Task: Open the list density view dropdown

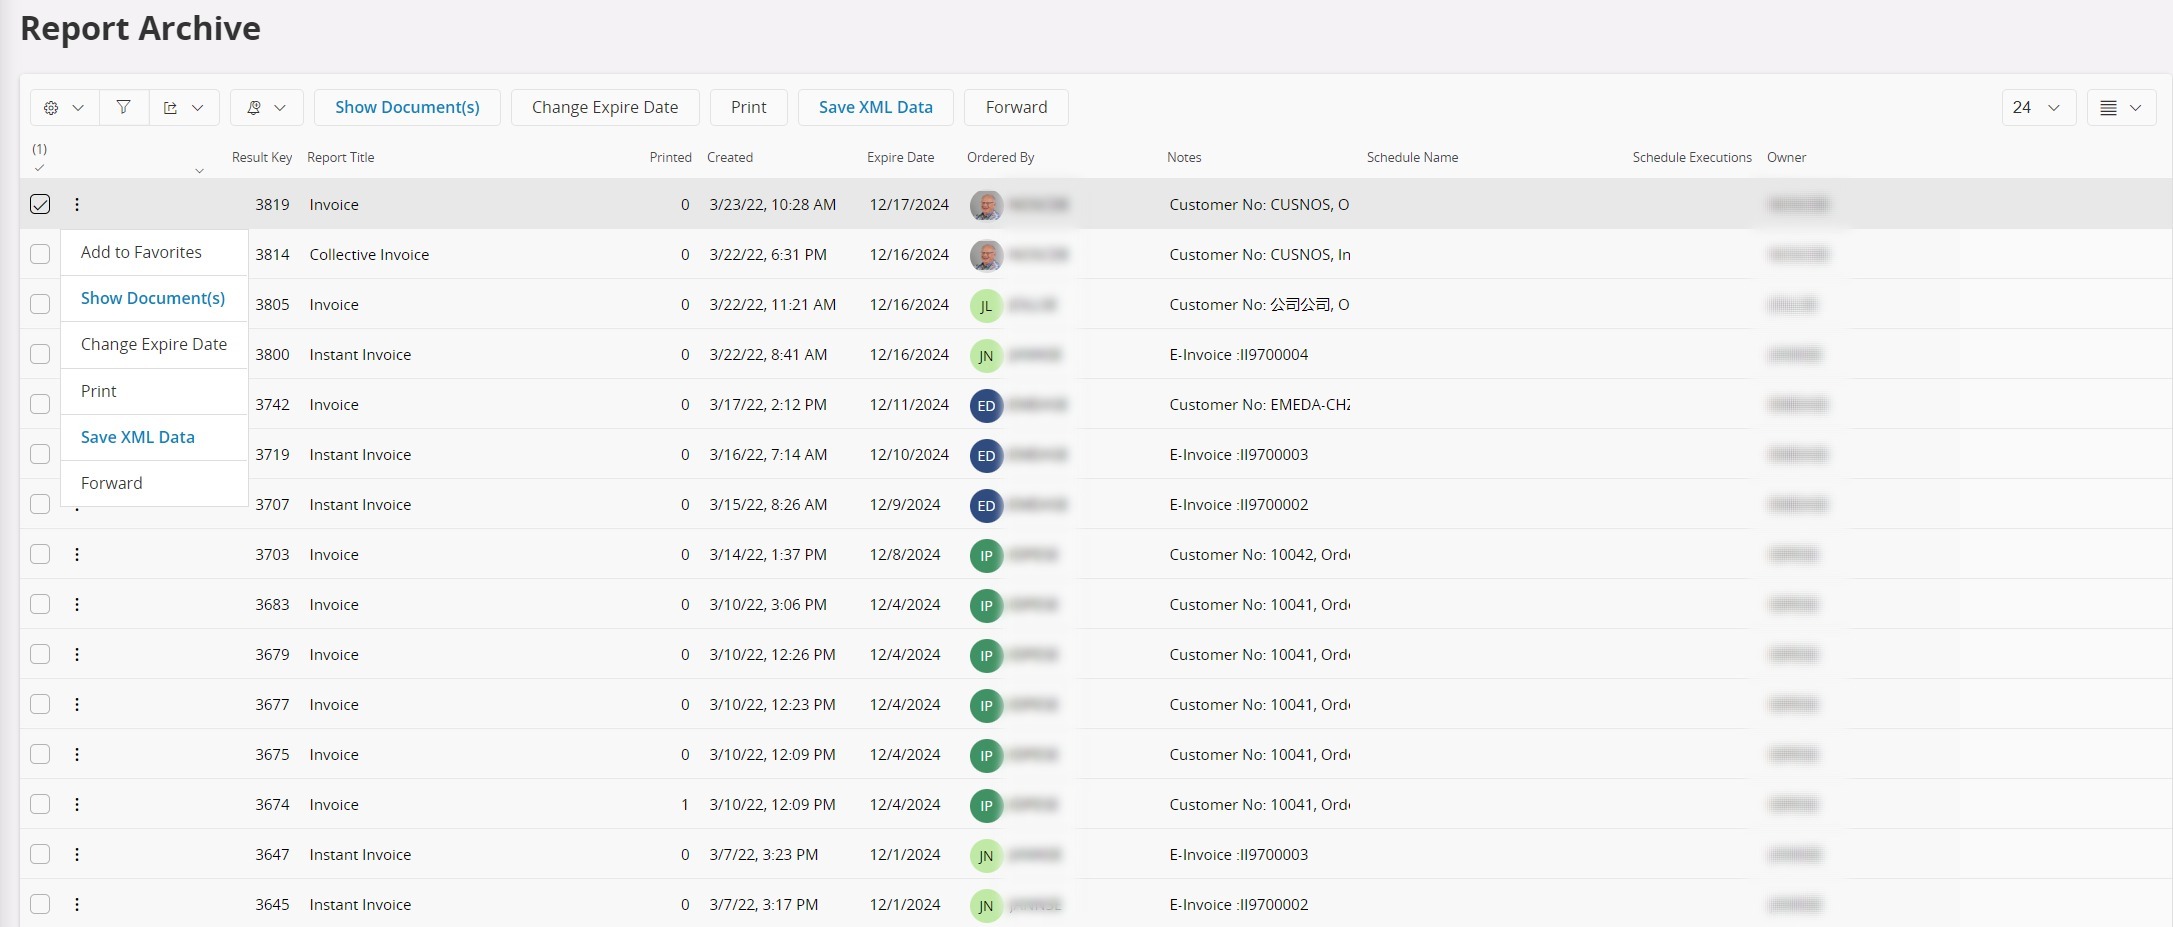Action: pos(2120,108)
